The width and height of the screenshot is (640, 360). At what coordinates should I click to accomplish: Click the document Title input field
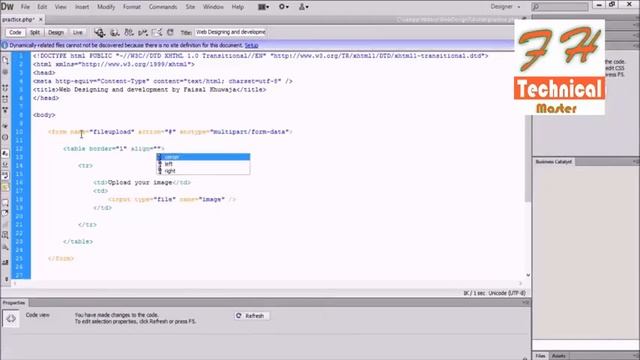coord(230,32)
